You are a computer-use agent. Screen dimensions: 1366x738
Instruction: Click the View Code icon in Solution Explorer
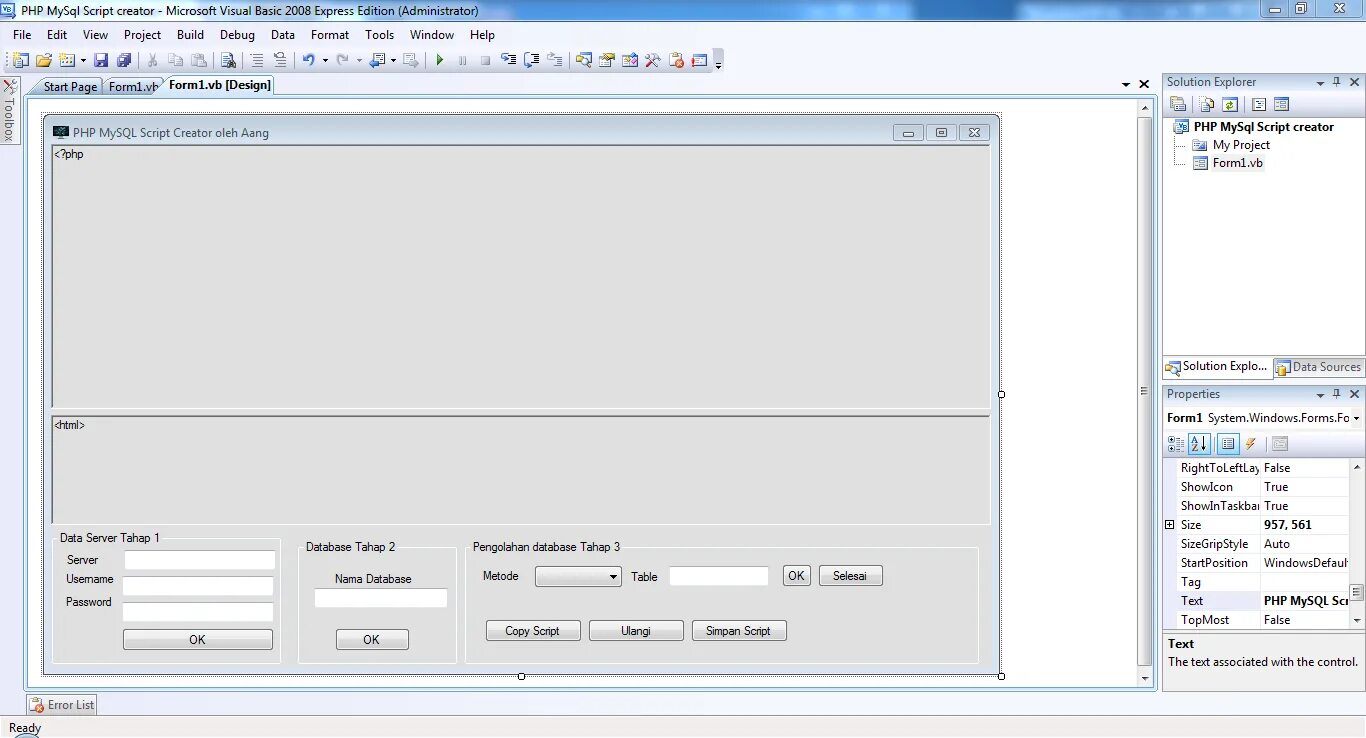(x=1259, y=104)
